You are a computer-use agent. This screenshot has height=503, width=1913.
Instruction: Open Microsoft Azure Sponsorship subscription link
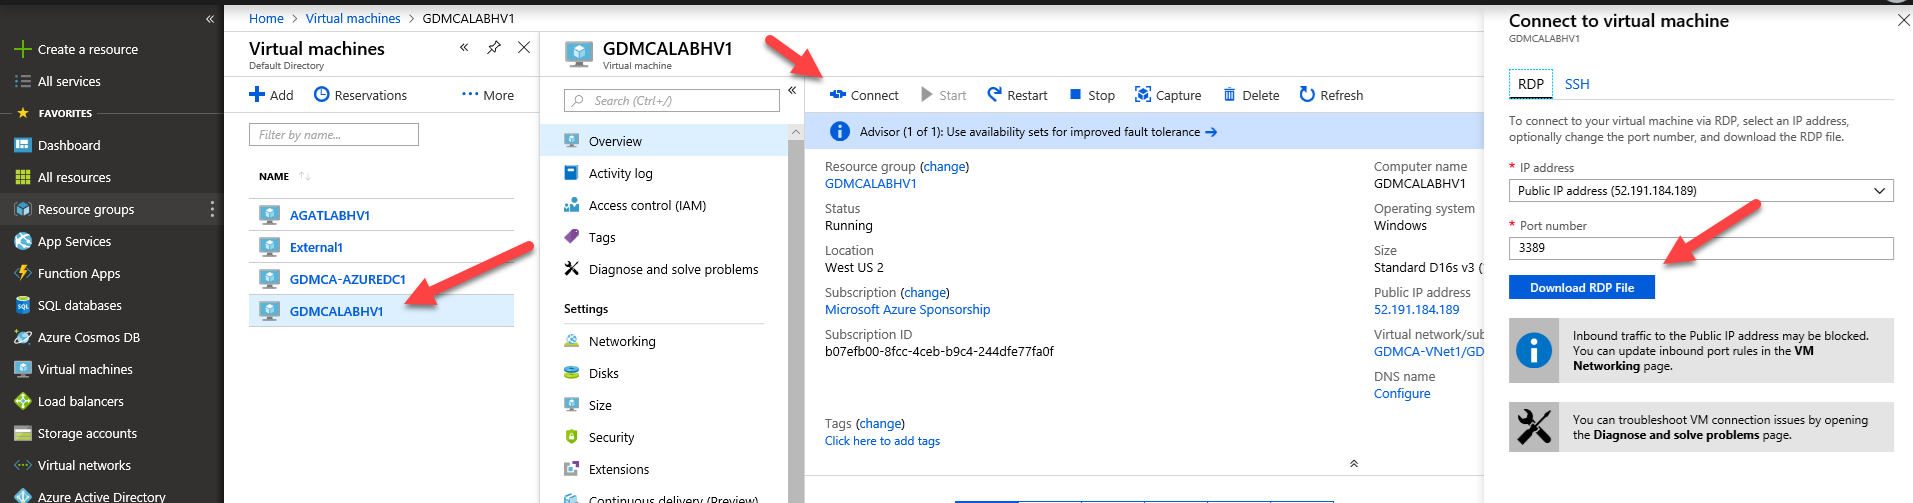coord(907,309)
